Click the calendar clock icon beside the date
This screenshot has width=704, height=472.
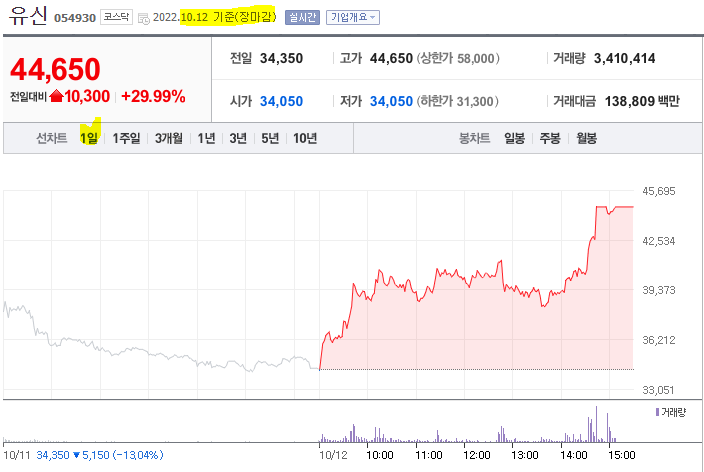click(x=144, y=18)
